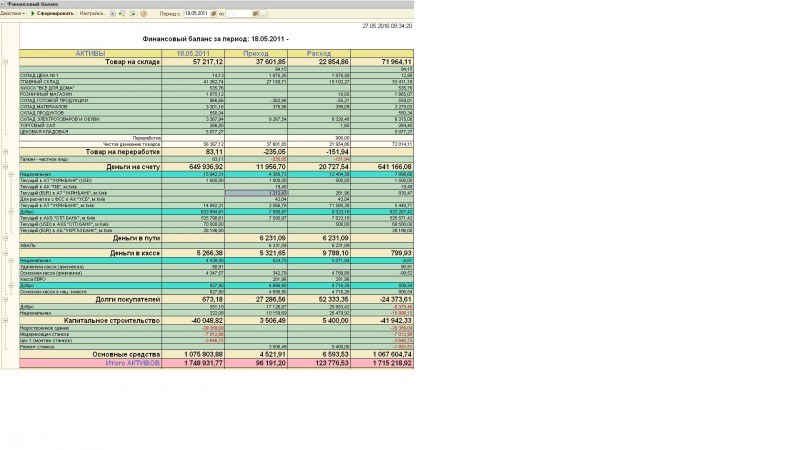Collapse the Деньги в кассе group
Screen dimensions: 800x450
tap(6, 253)
